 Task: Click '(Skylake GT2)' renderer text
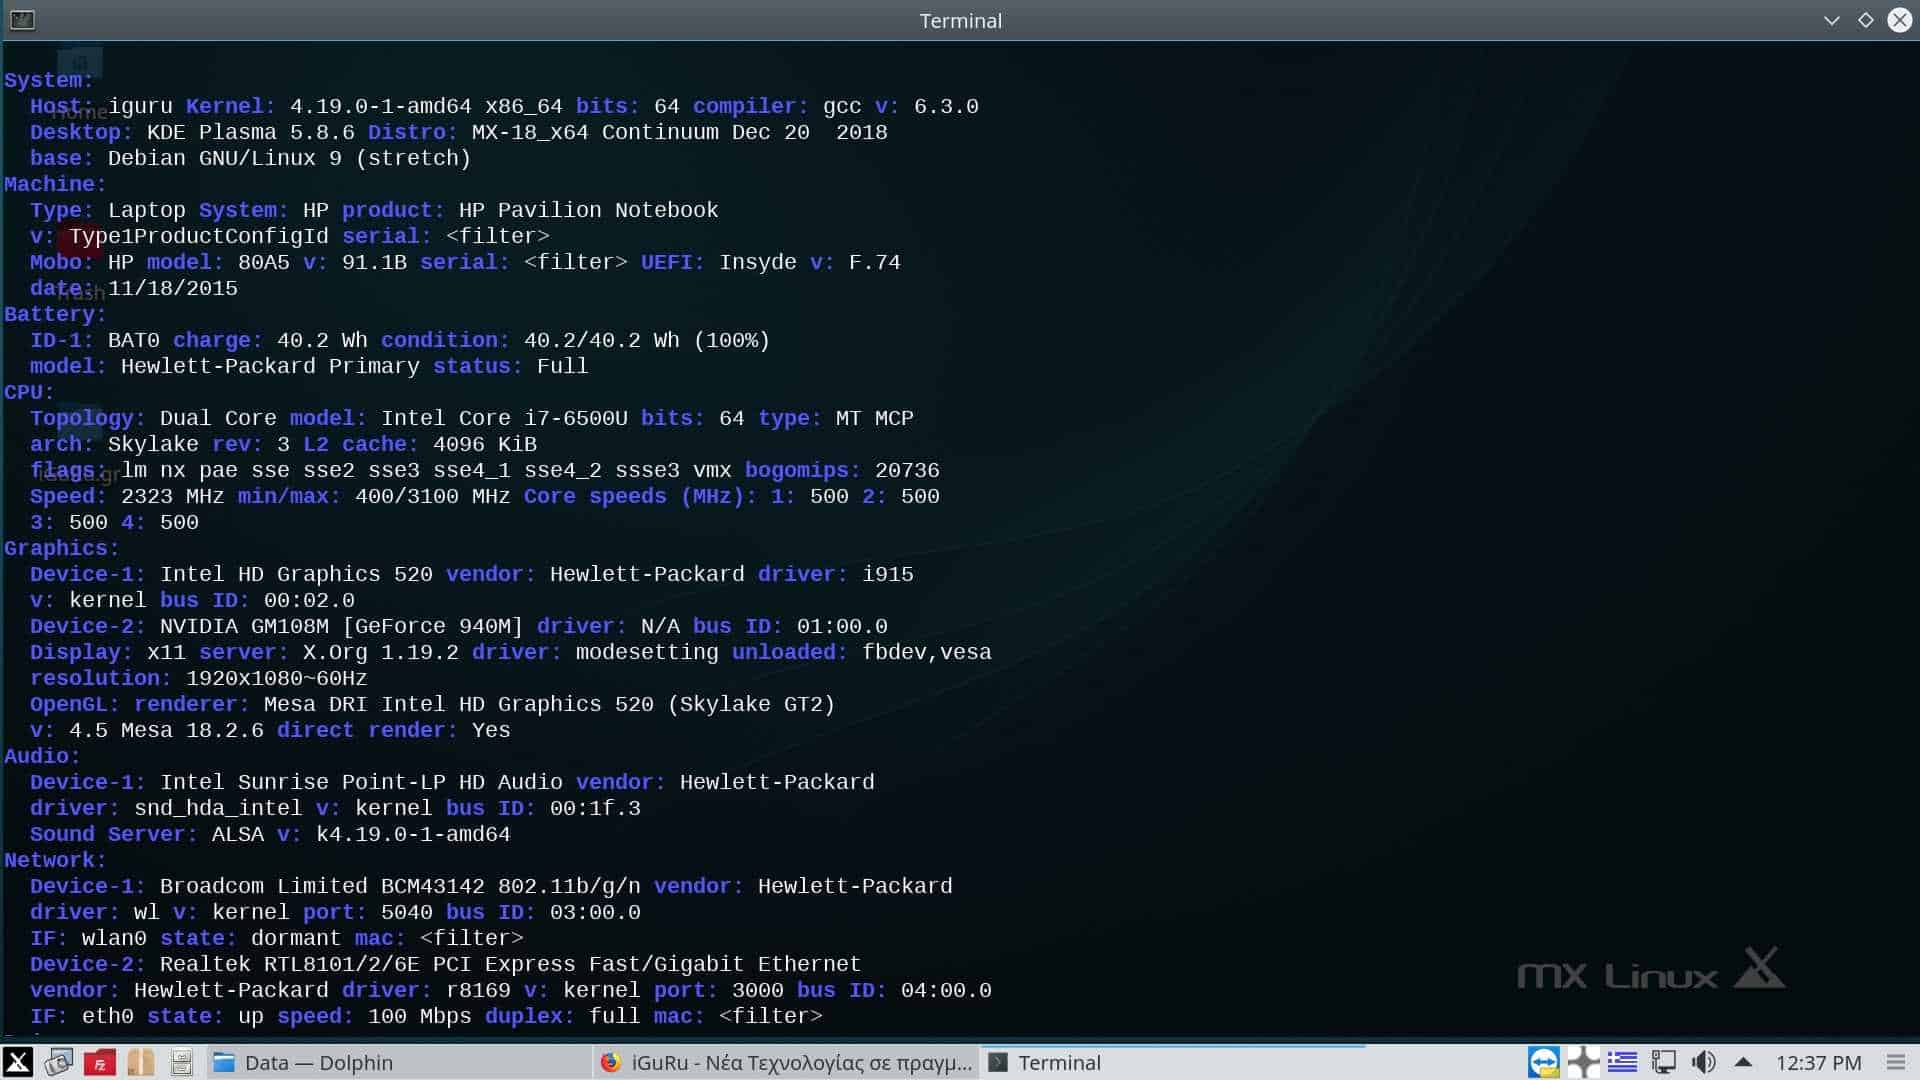751,704
